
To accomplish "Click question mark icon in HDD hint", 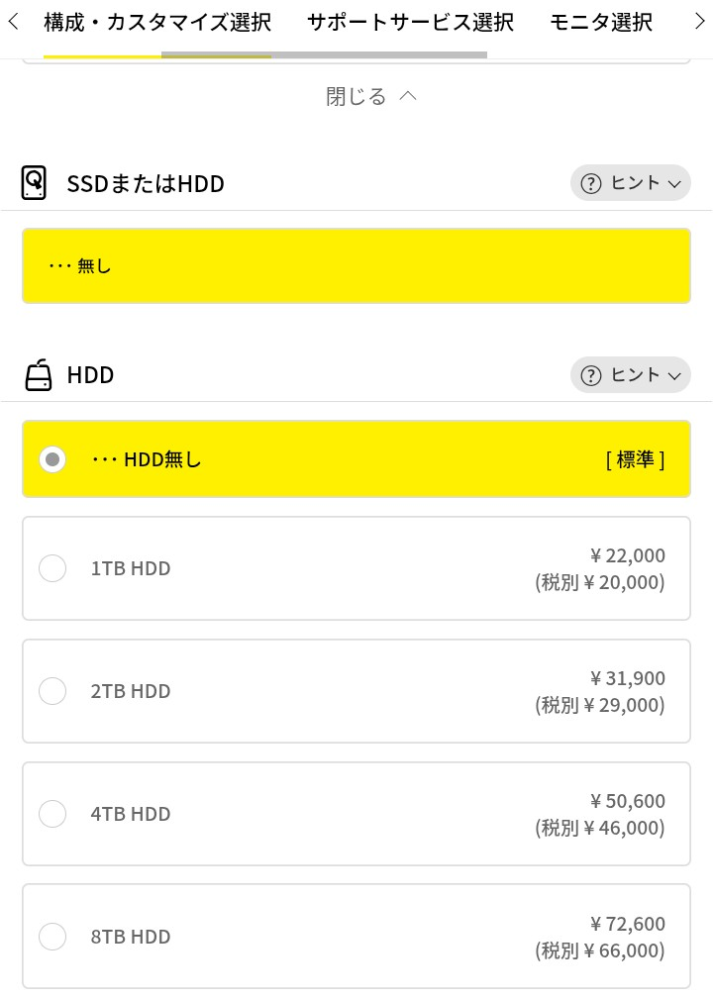I will [x=591, y=375].
